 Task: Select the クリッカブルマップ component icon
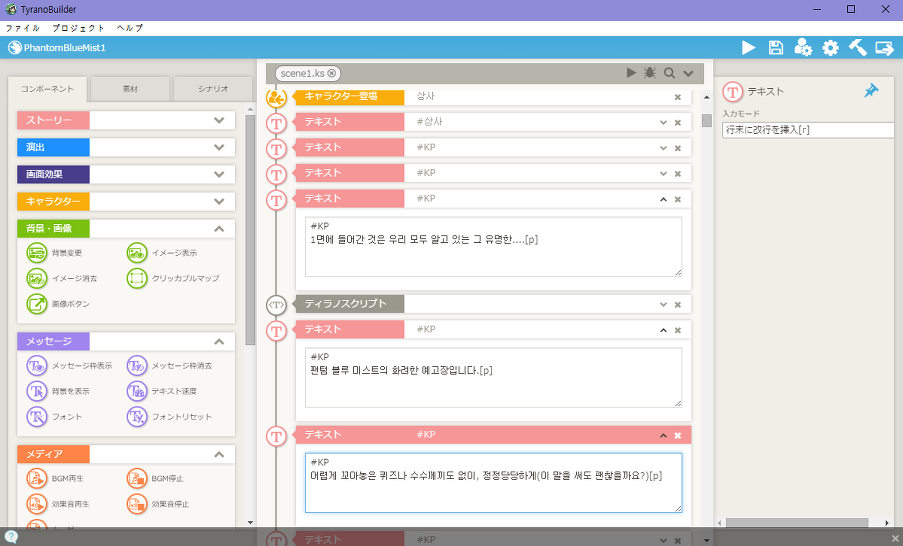(137, 278)
